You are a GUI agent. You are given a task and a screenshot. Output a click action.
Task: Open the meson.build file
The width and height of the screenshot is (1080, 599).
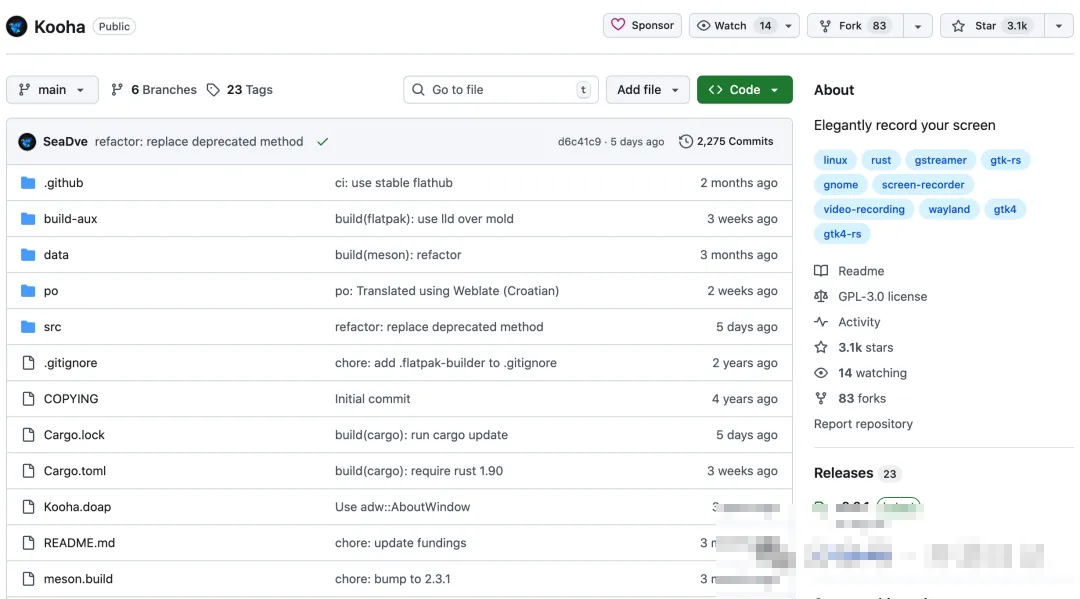pyautogui.click(x=78, y=579)
